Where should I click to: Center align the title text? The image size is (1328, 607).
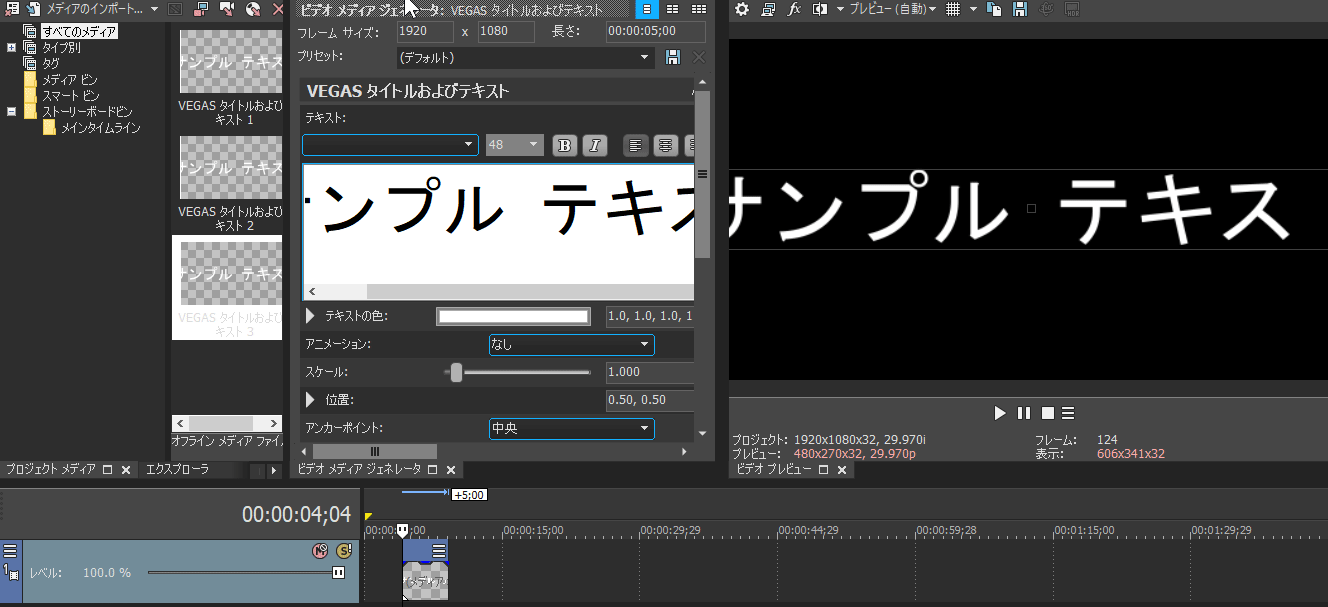665,145
